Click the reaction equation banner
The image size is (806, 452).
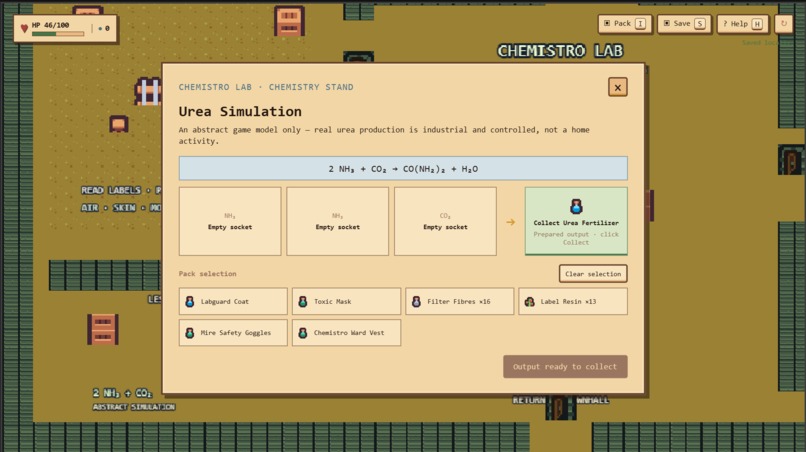click(403, 169)
